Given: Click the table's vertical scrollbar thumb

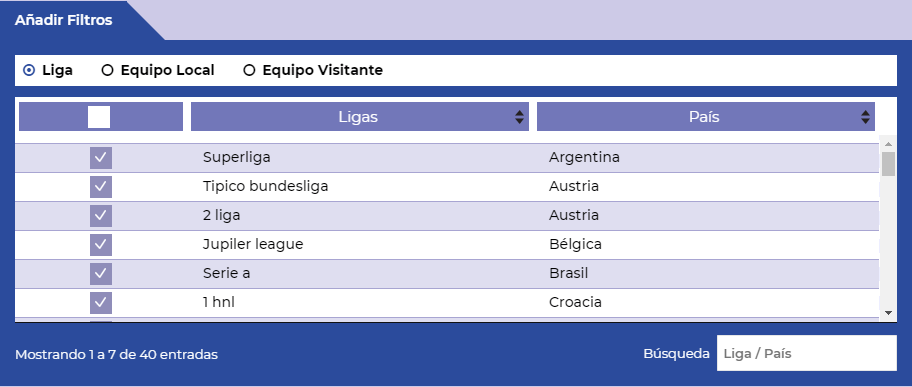Looking at the screenshot, I should 888,164.
